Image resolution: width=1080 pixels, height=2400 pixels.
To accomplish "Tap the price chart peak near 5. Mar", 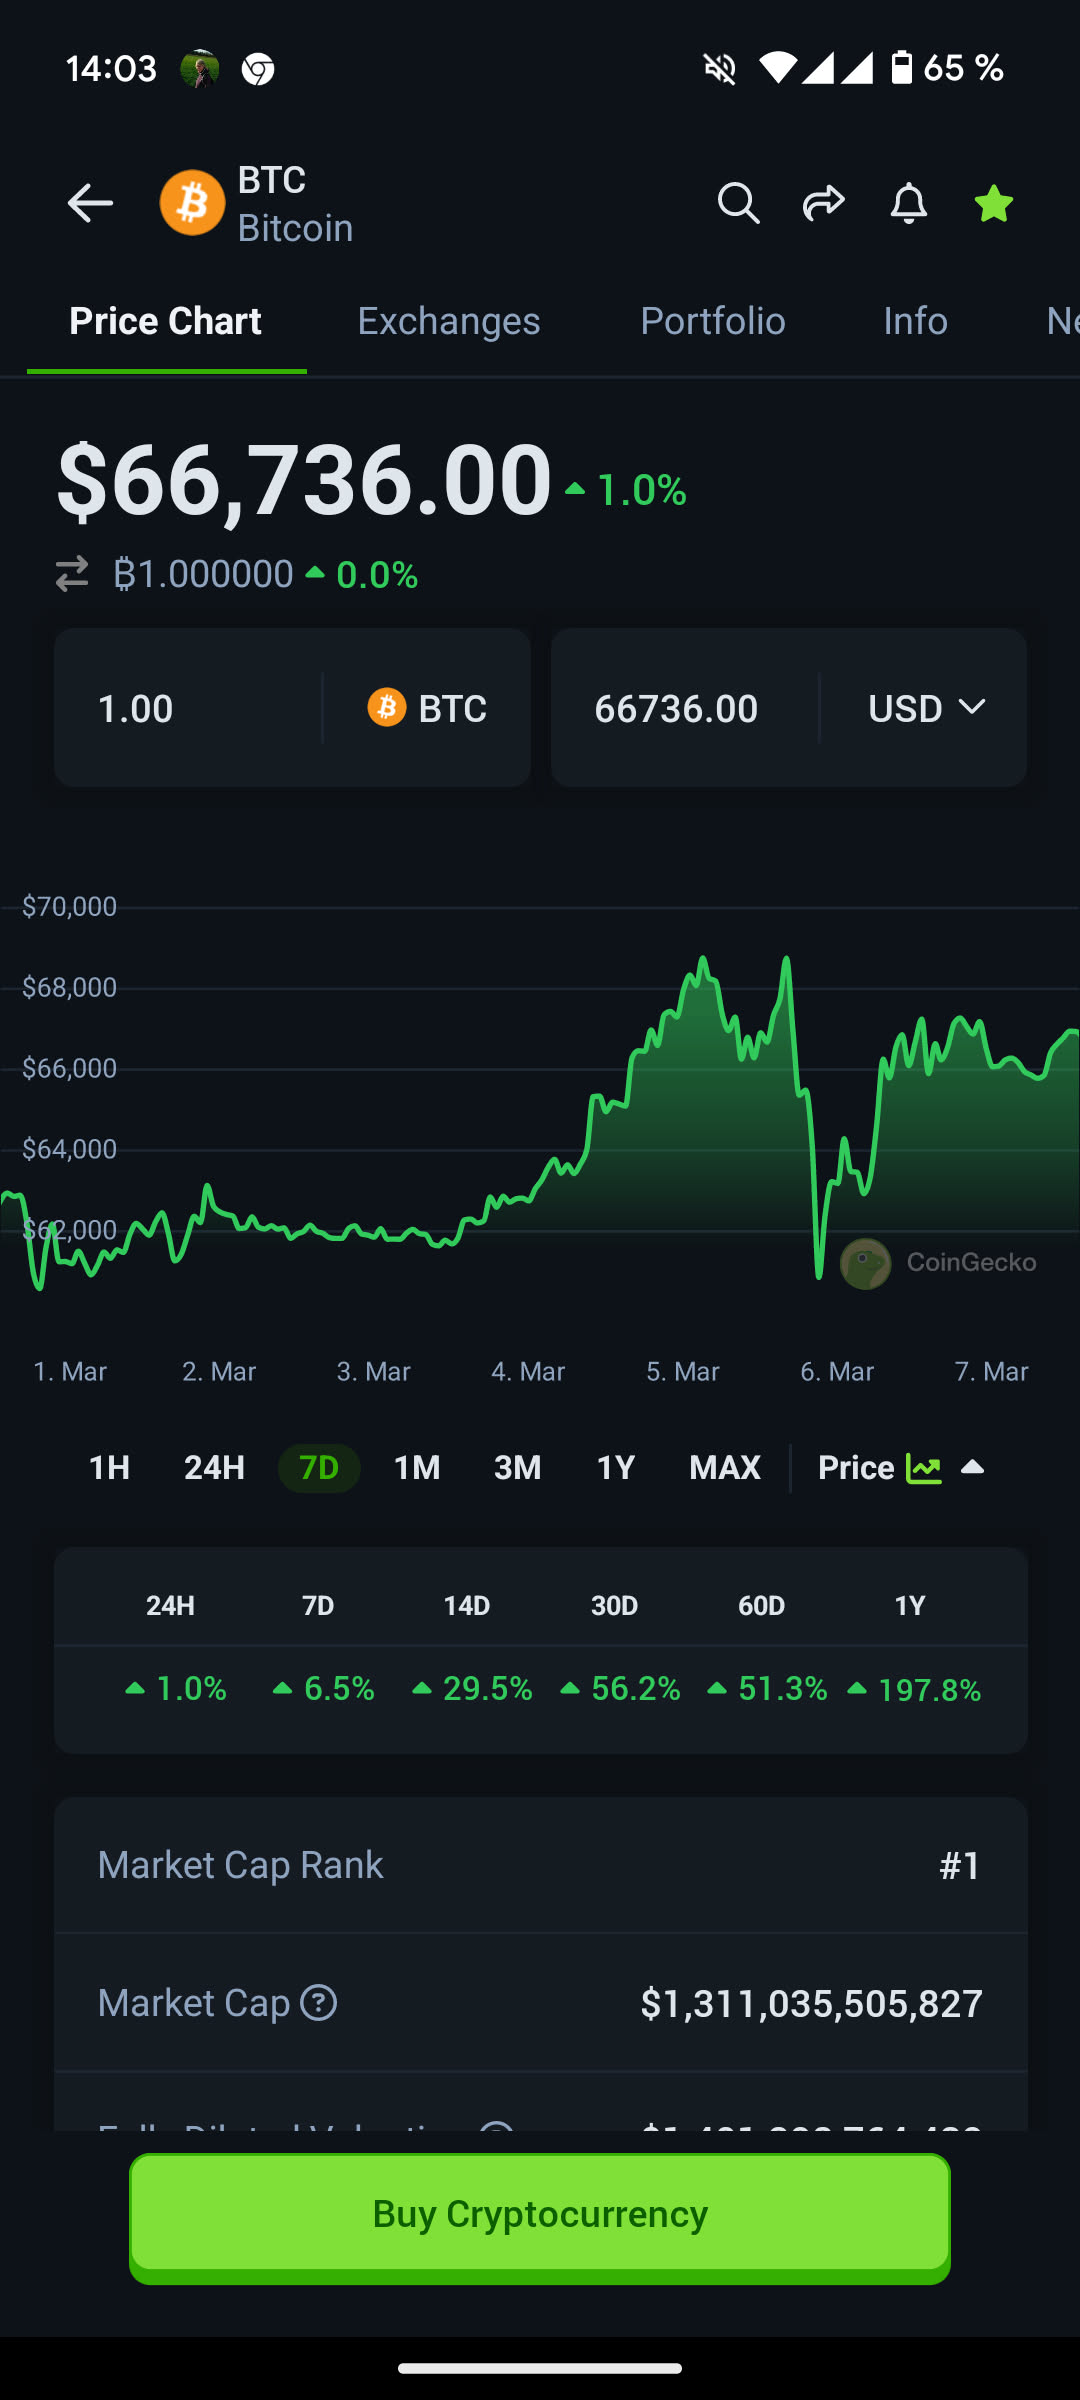I will [703, 962].
